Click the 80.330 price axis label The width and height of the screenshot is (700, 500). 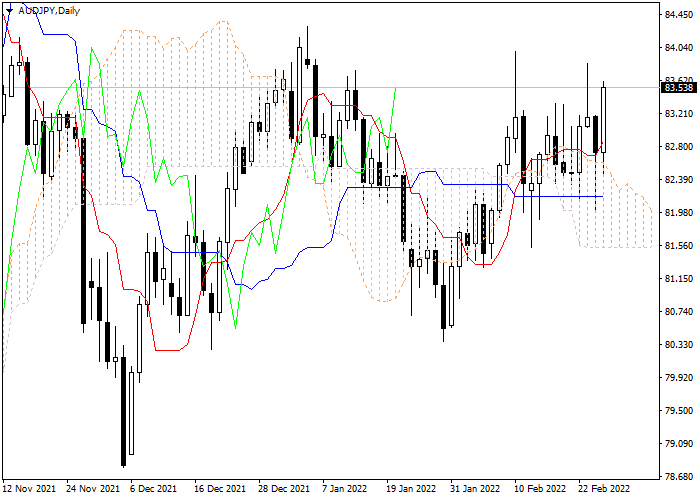coord(679,345)
